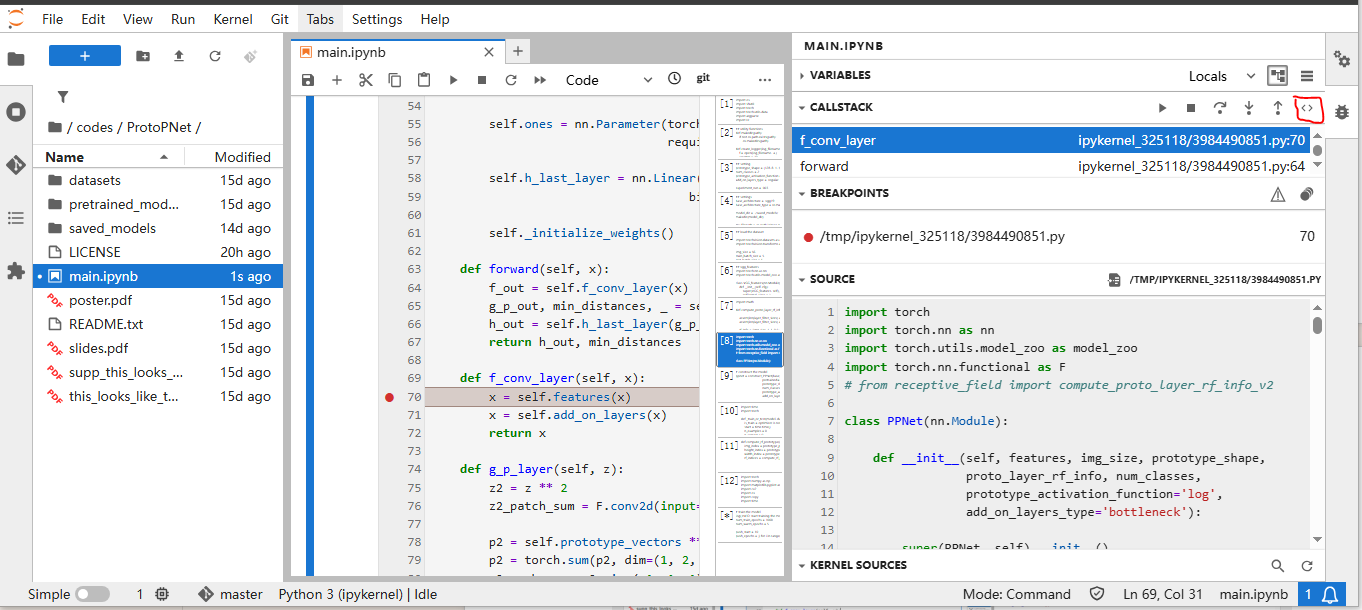
Task: Remove all breakpoints icon in Breakpoints panel
Action: point(1306,194)
